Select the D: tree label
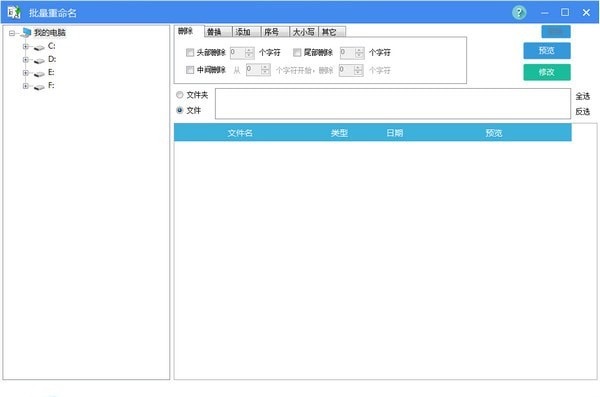The image size is (600, 397). (x=52, y=59)
